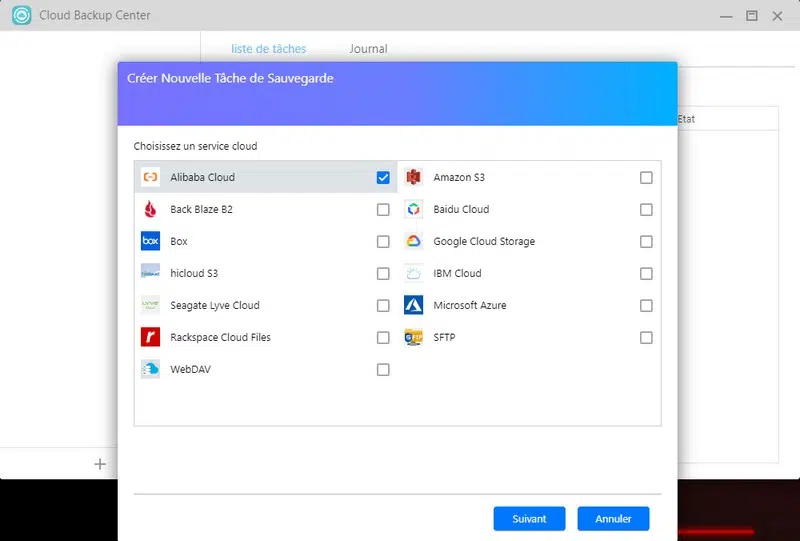Click the IBM Cloud label
The image size is (800, 541).
(458, 274)
